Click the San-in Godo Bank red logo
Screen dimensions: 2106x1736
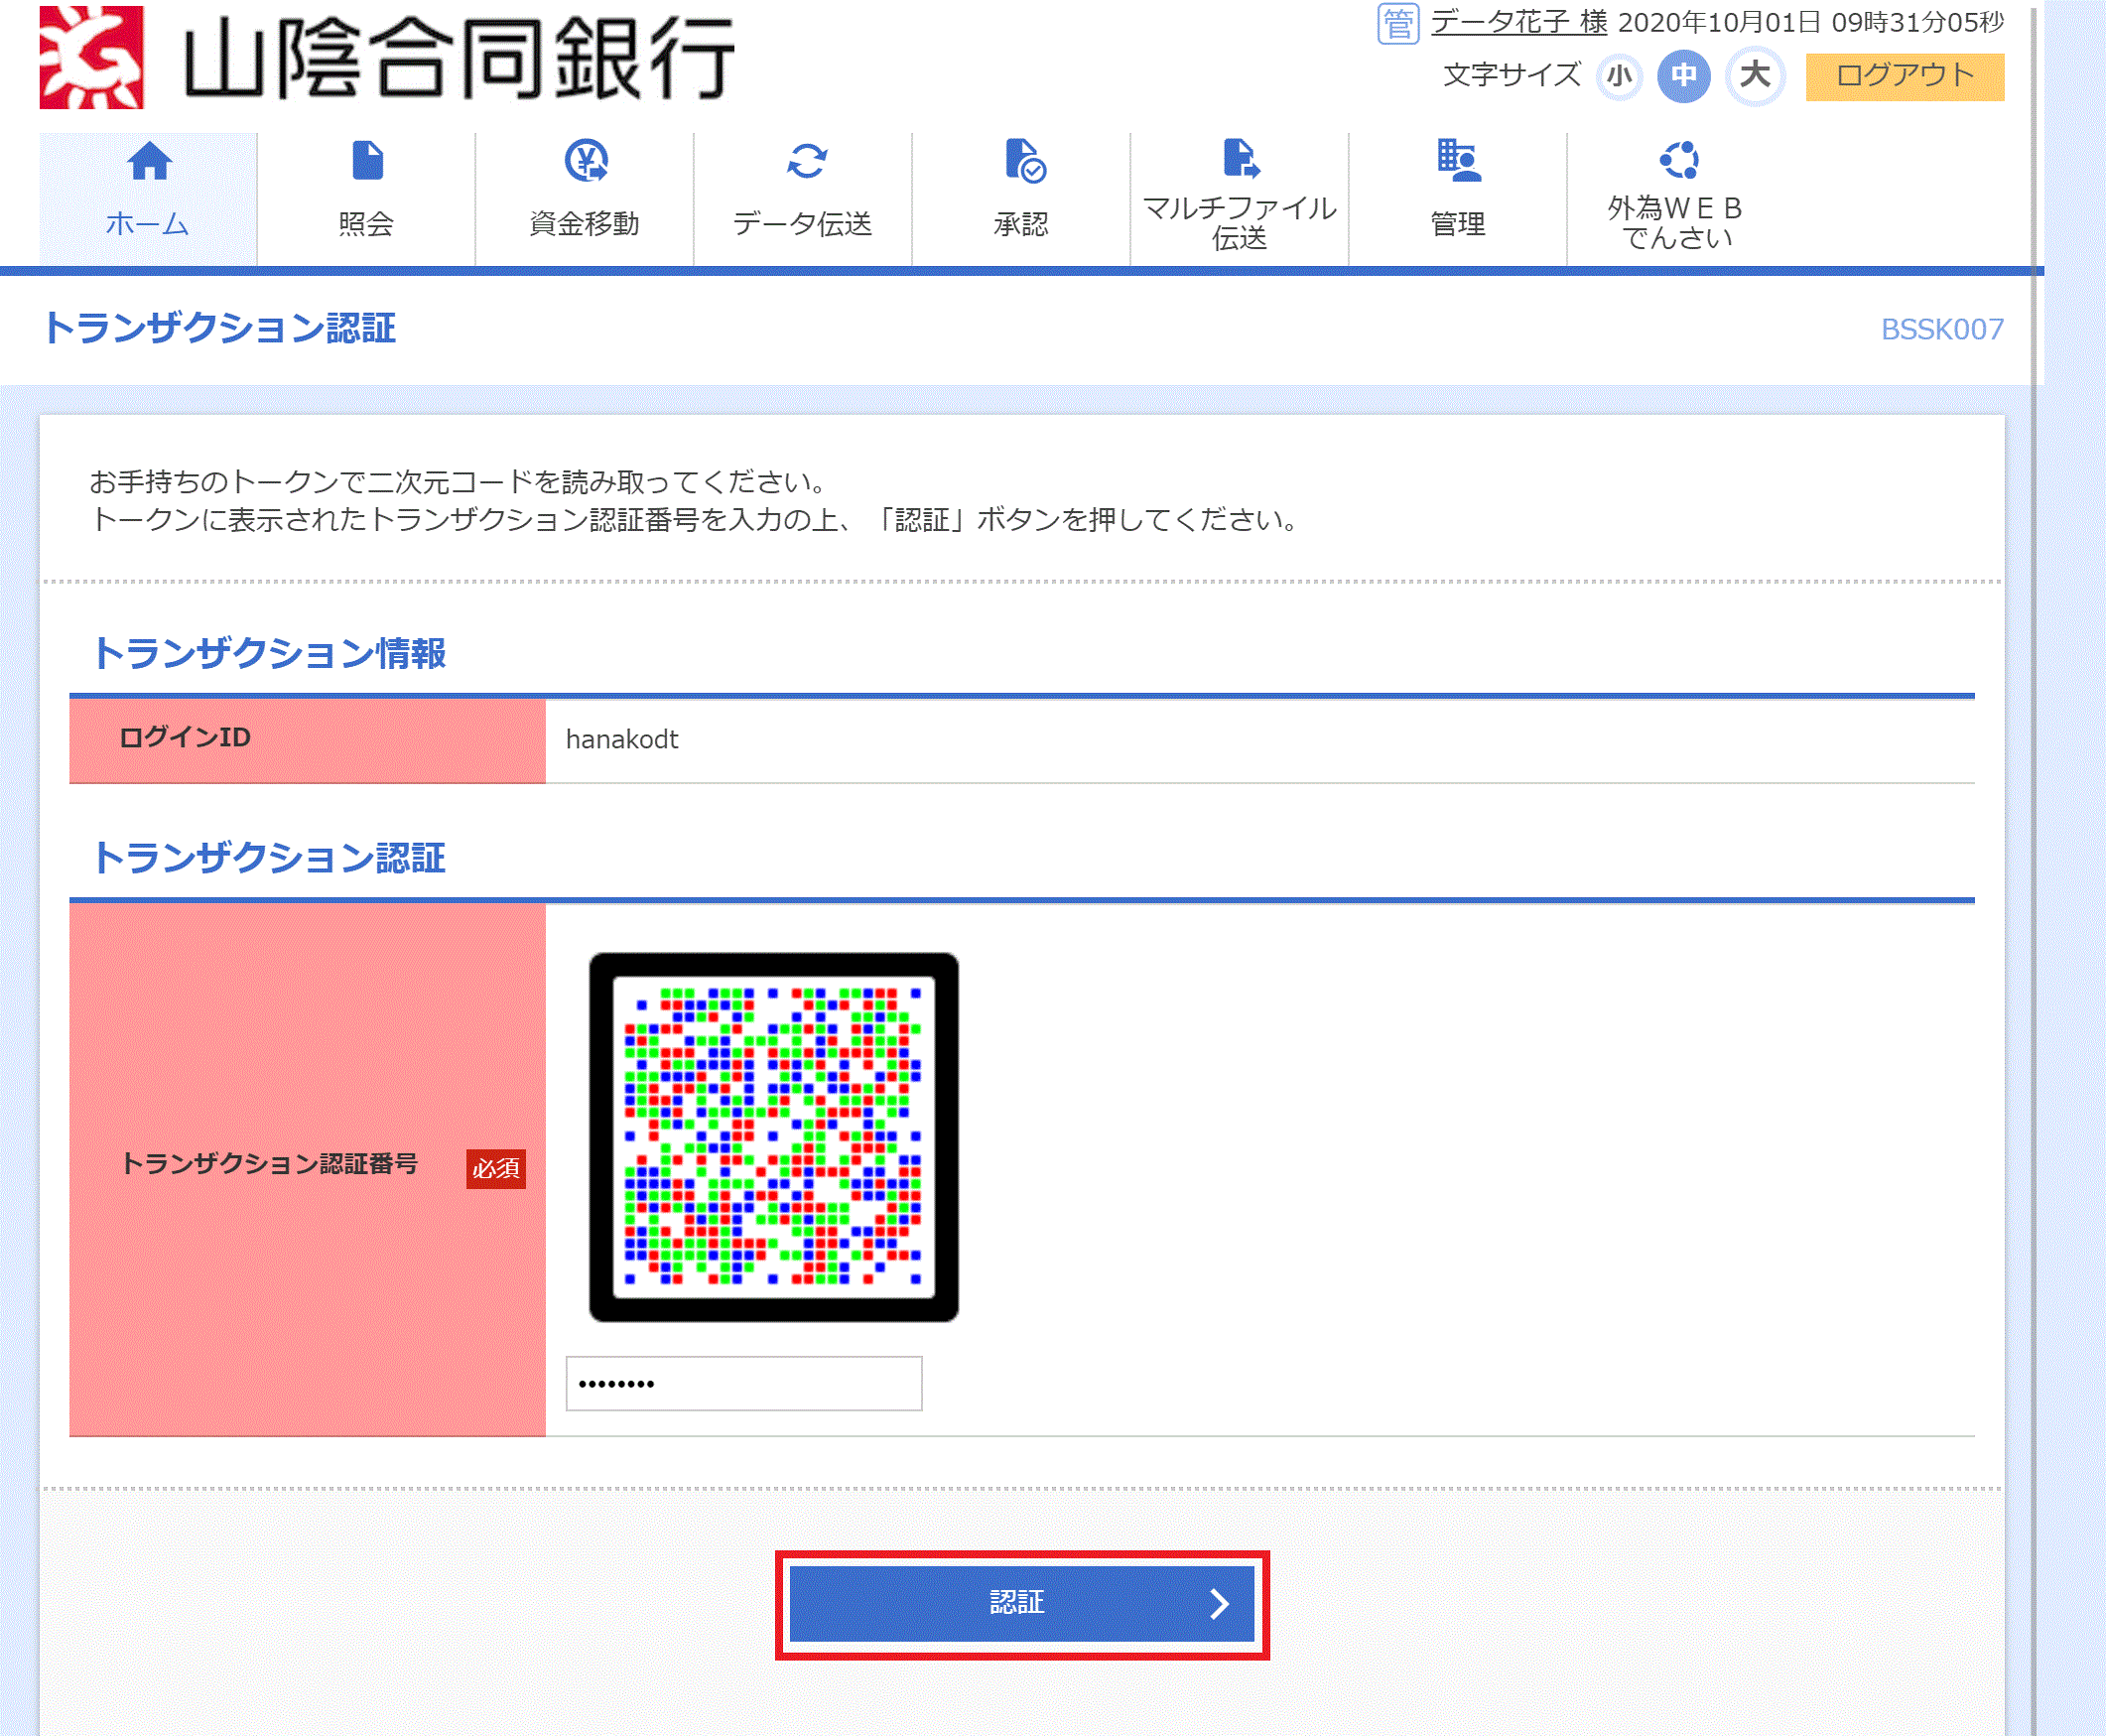click(91, 56)
